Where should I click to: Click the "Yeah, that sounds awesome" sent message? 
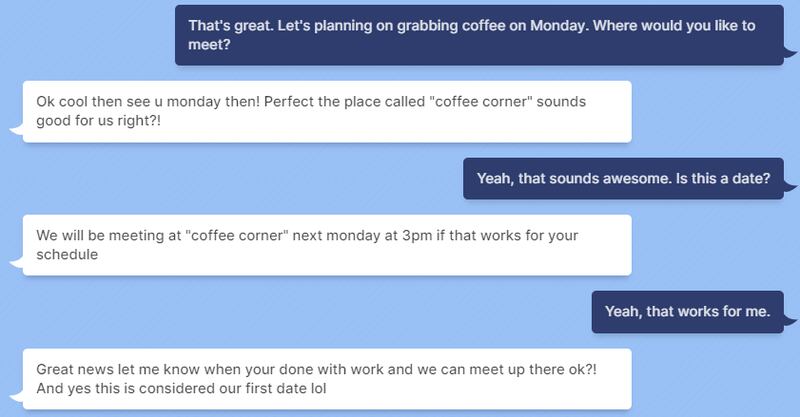point(622,179)
